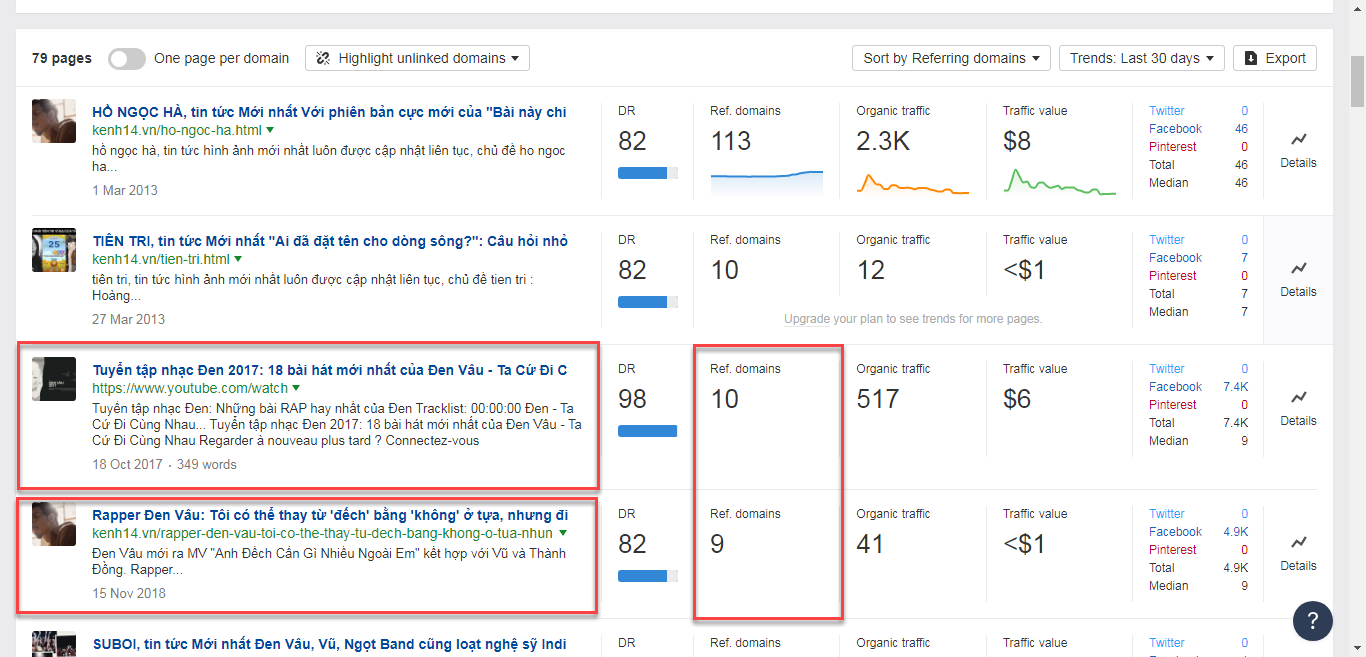
Task: Open Trends: Last 30 days dropdown
Action: [x=1141, y=58]
